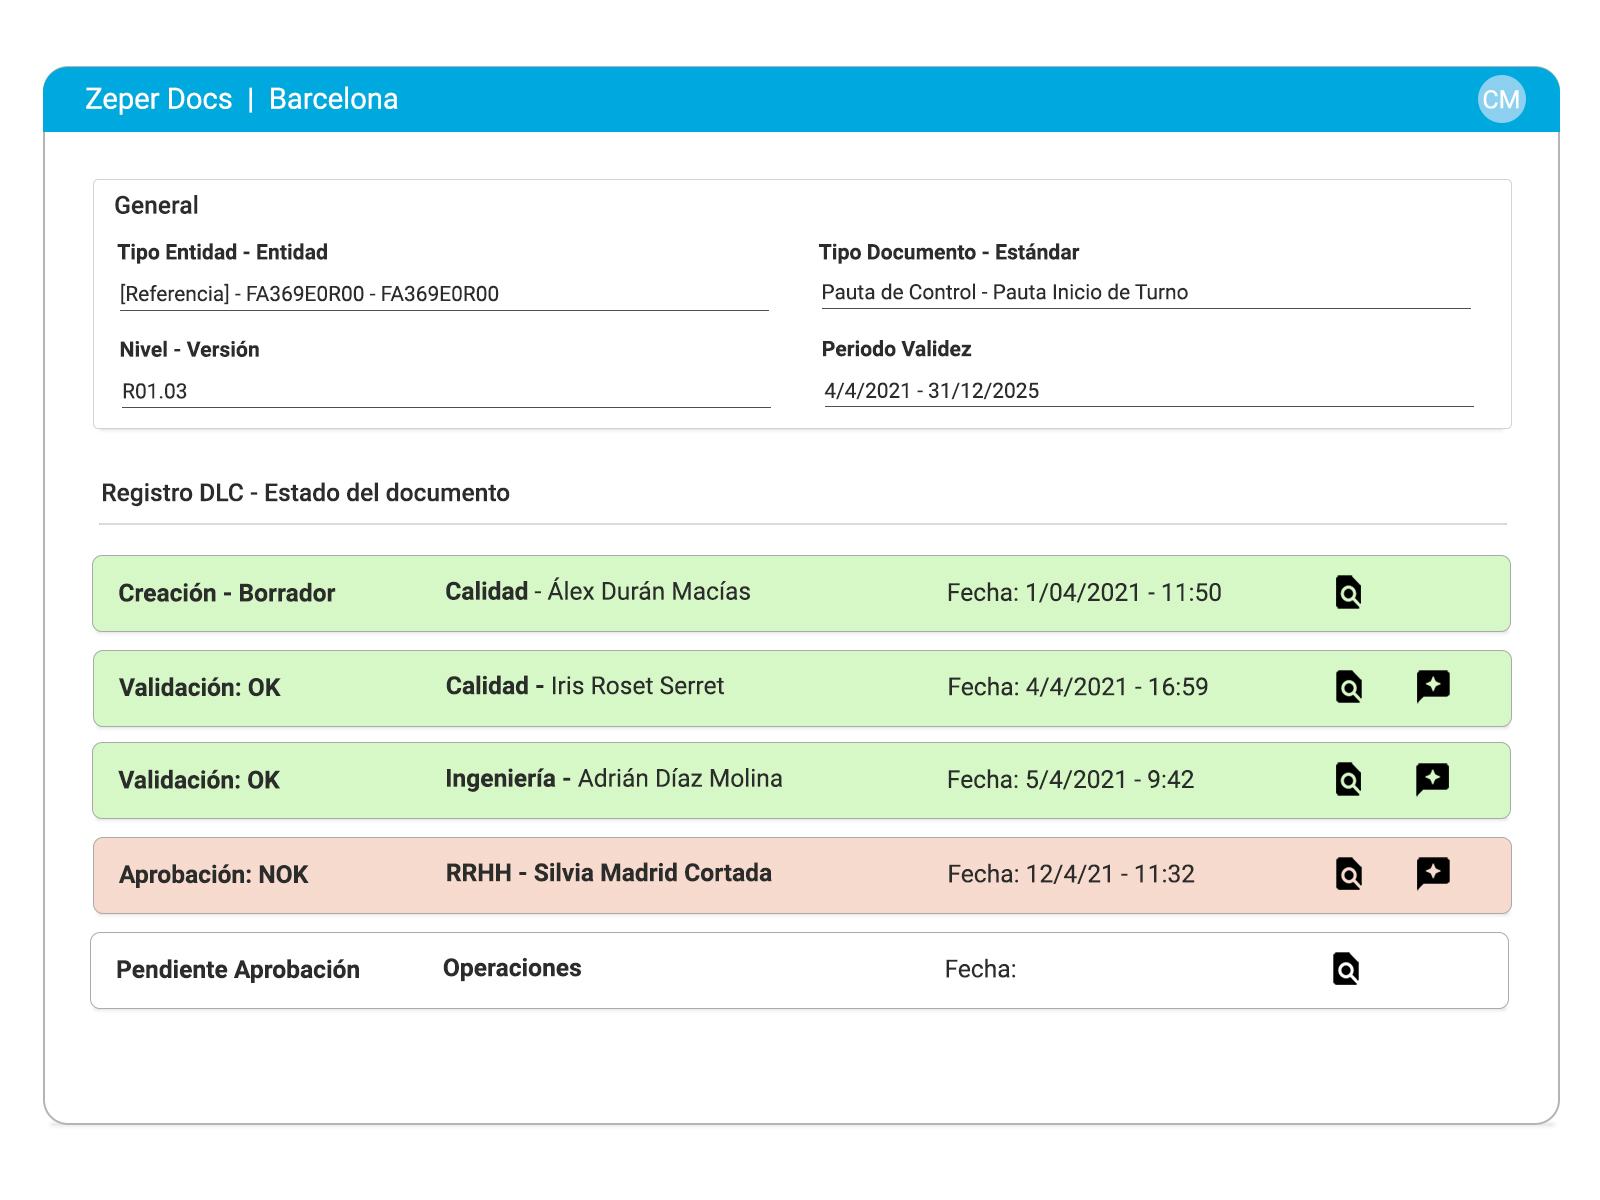Open the CM user avatar
This screenshot has width=1600, height=1200.
(x=1499, y=99)
